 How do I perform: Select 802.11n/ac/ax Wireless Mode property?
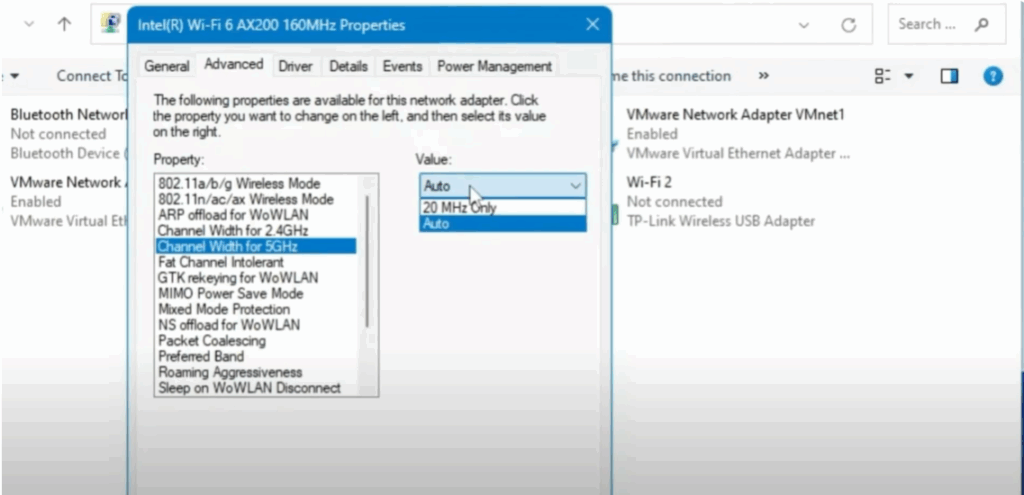coord(255,199)
